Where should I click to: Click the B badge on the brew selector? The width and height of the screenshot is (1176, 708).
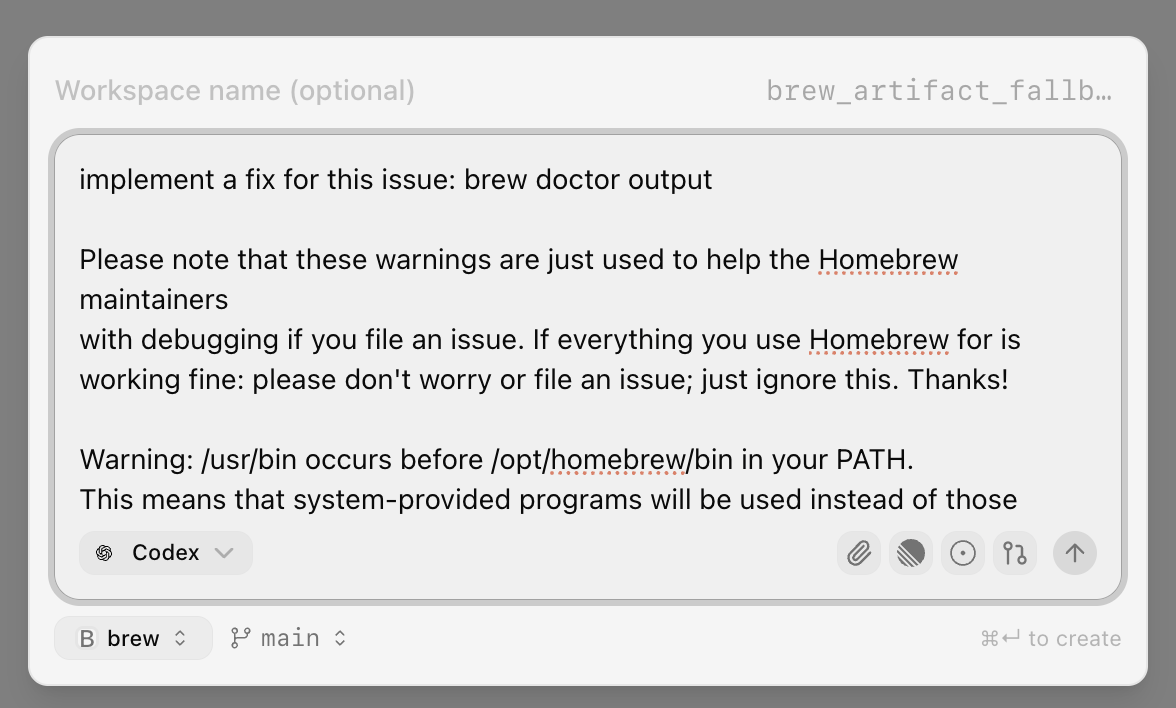click(86, 638)
